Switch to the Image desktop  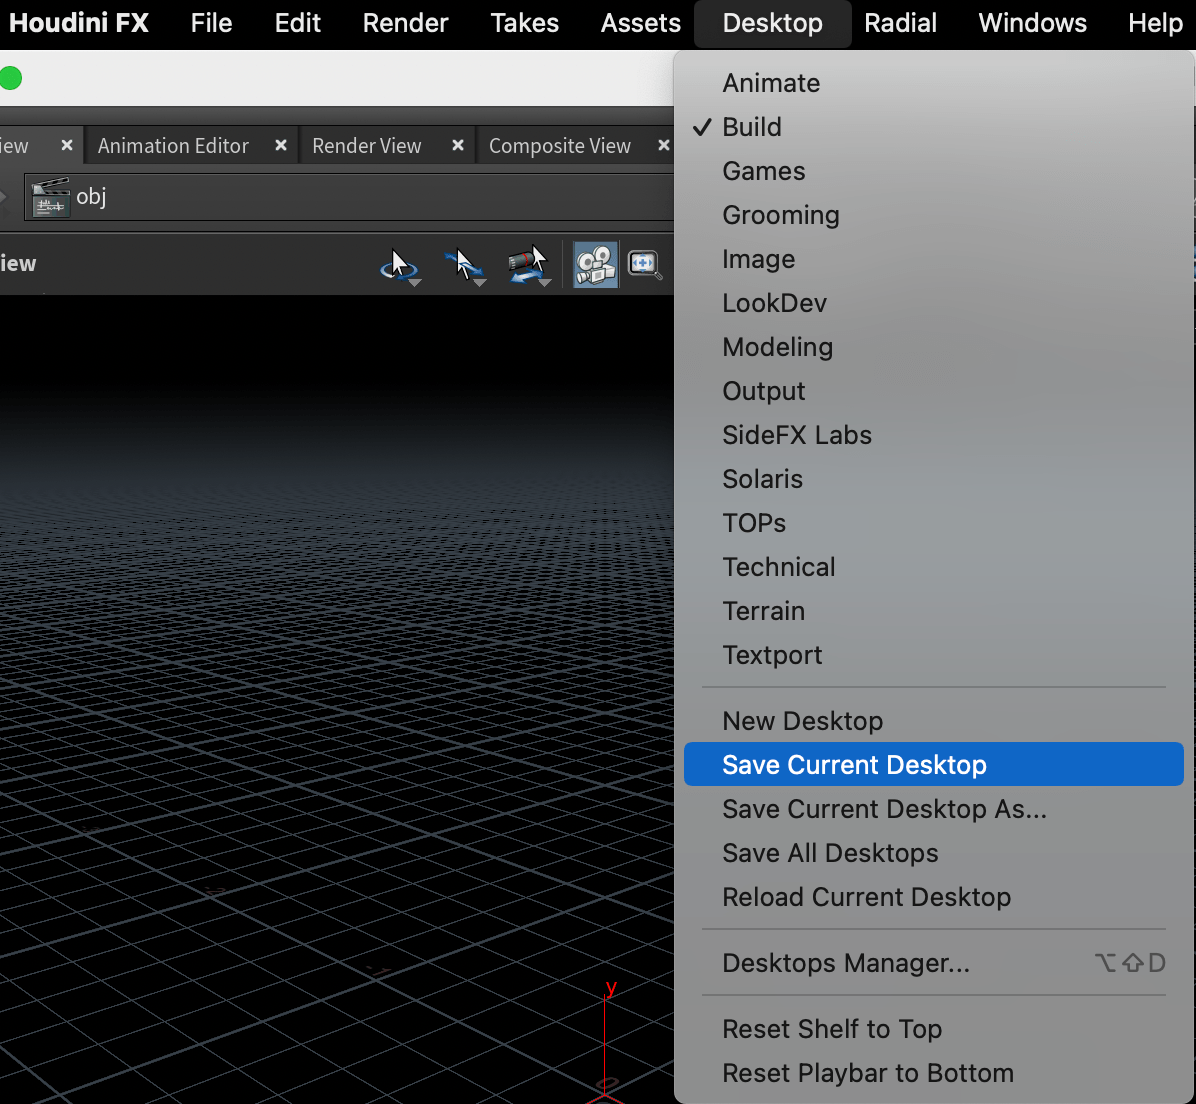pyautogui.click(x=934, y=259)
